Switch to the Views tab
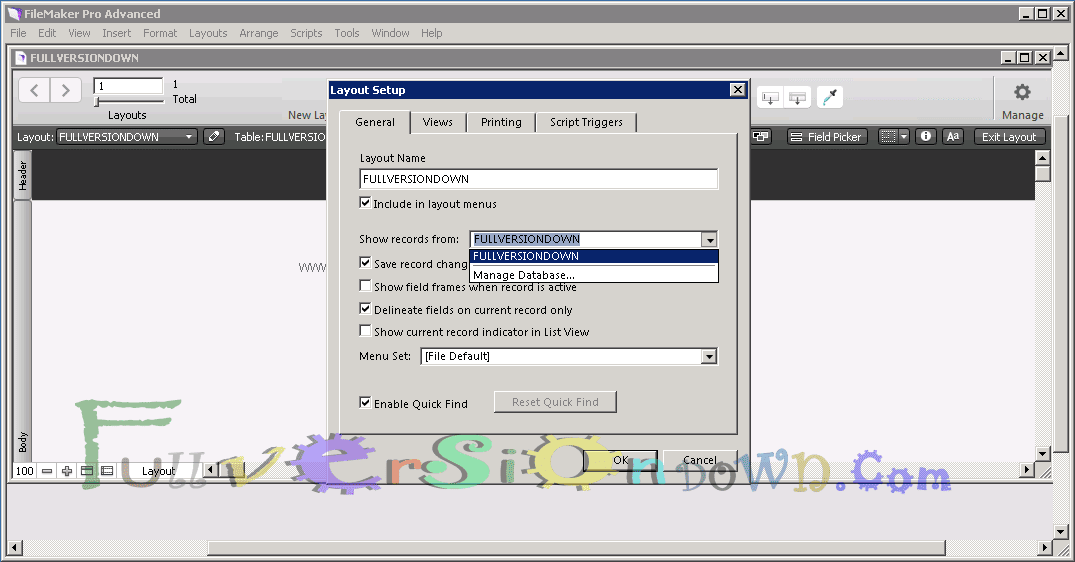Image resolution: width=1075 pixels, height=562 pixels. tap(437, 122)
